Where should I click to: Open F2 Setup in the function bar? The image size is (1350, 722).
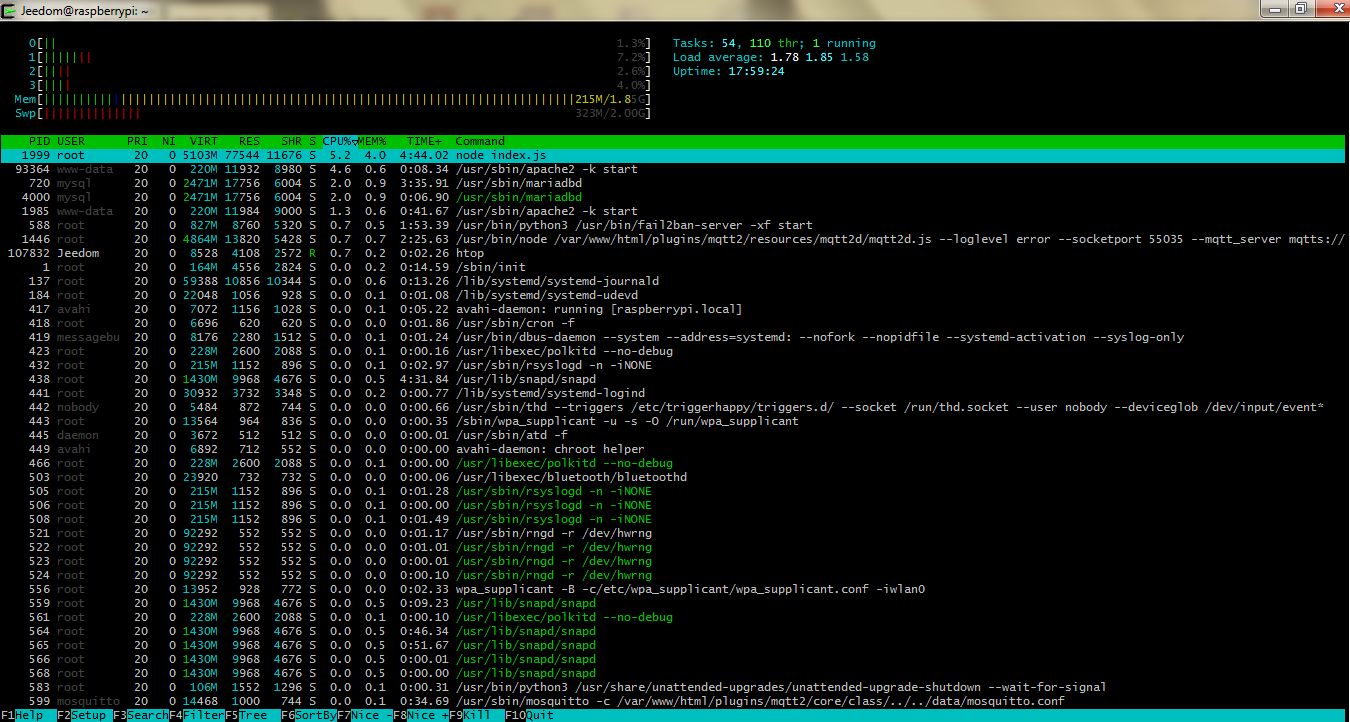pos(84,715)
